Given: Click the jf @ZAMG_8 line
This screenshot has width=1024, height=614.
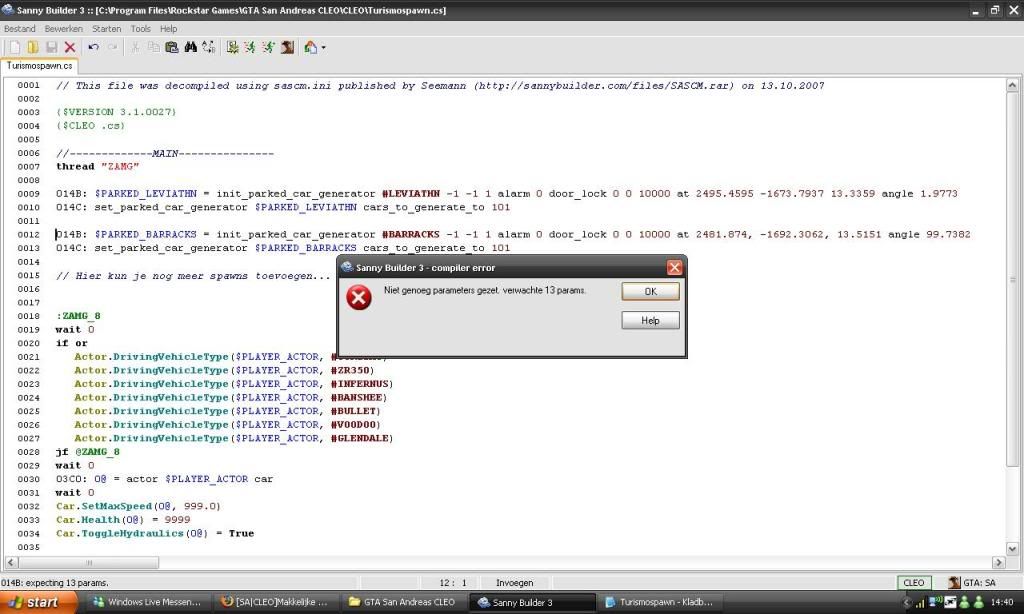Looking at the screenshot, I should click(88, 452).
